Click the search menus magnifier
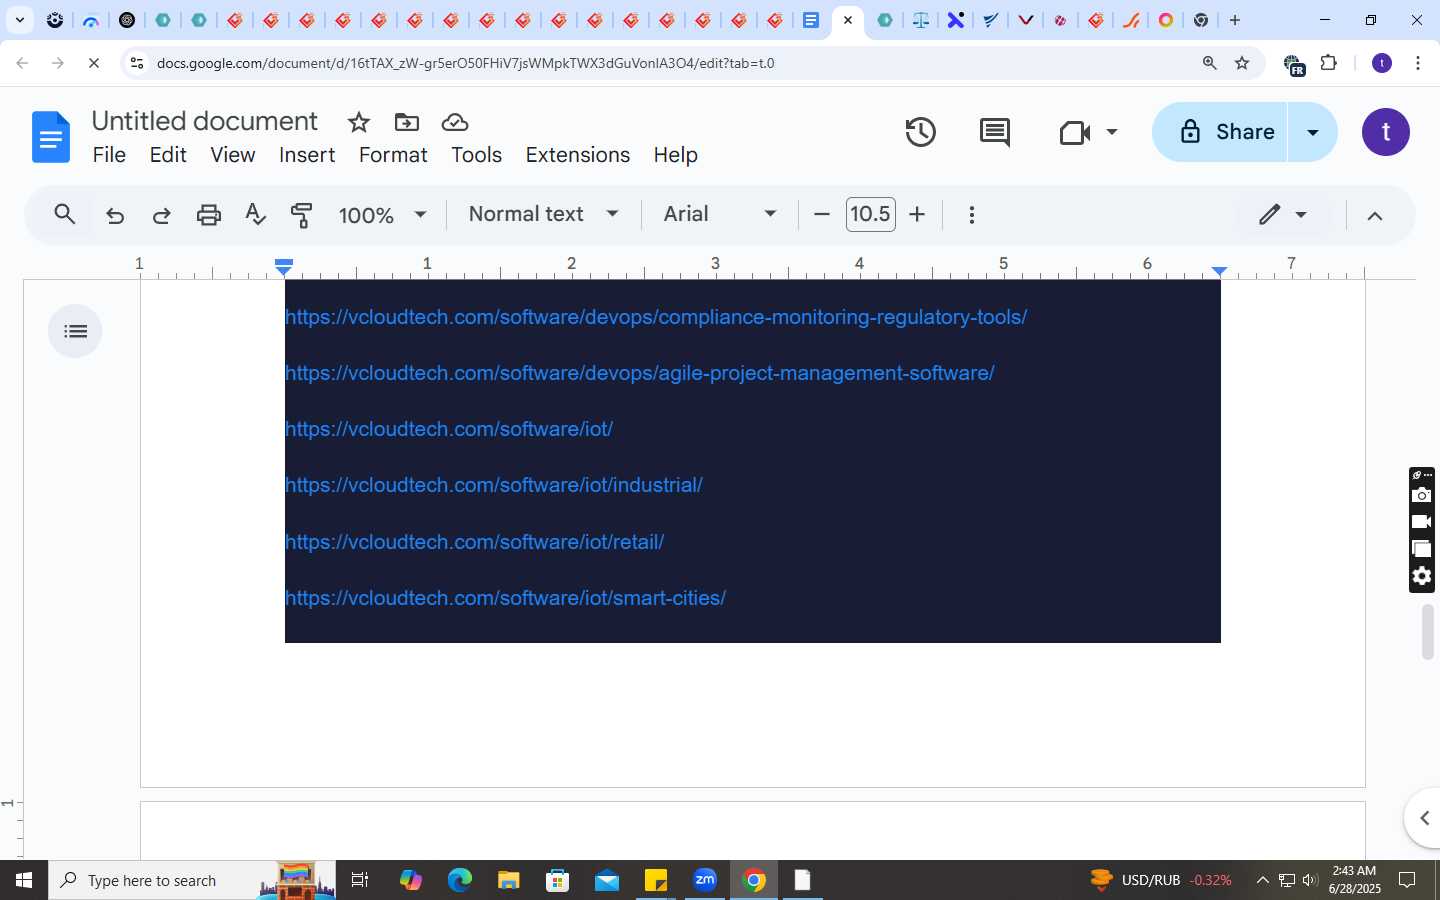The image size is (1440, 900). click(x=65, y=214)
